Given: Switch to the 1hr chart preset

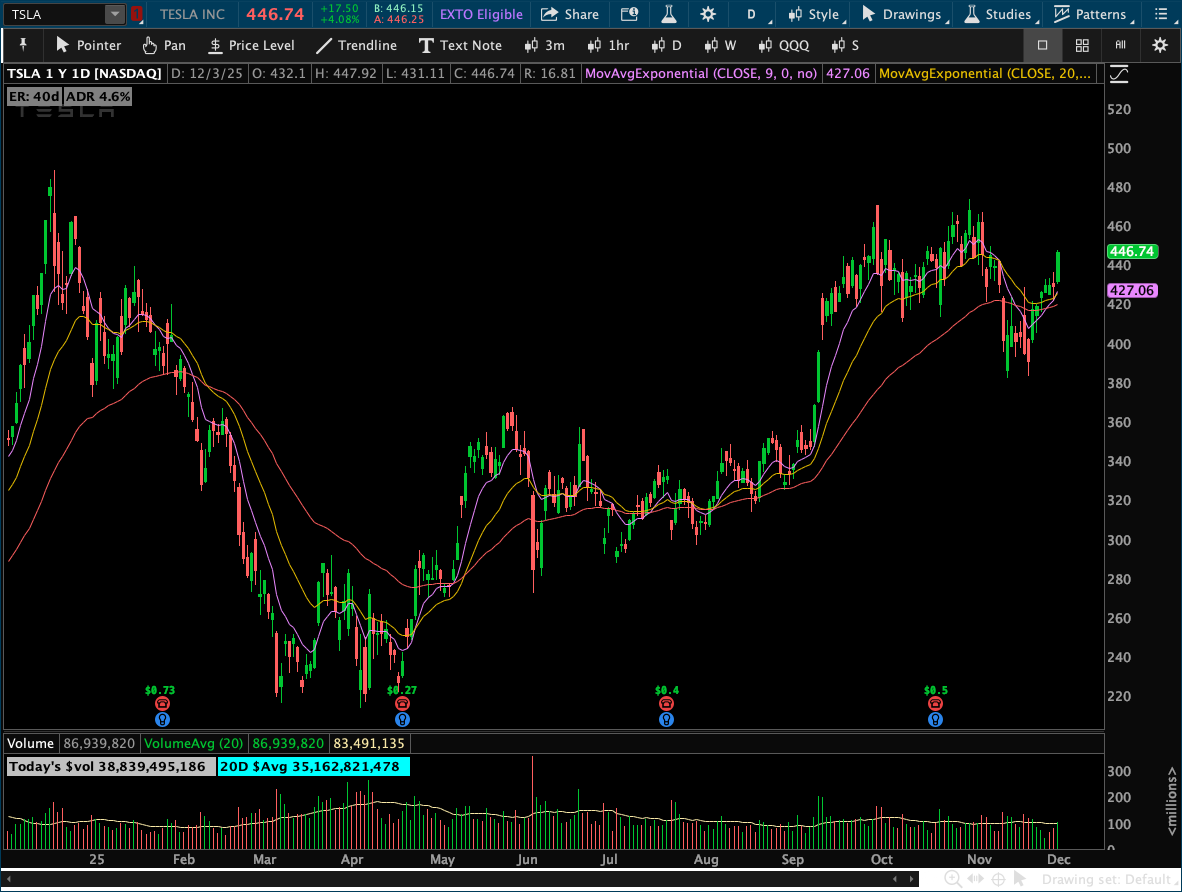Looking at the screenshot, I should (x=608, y=45).
